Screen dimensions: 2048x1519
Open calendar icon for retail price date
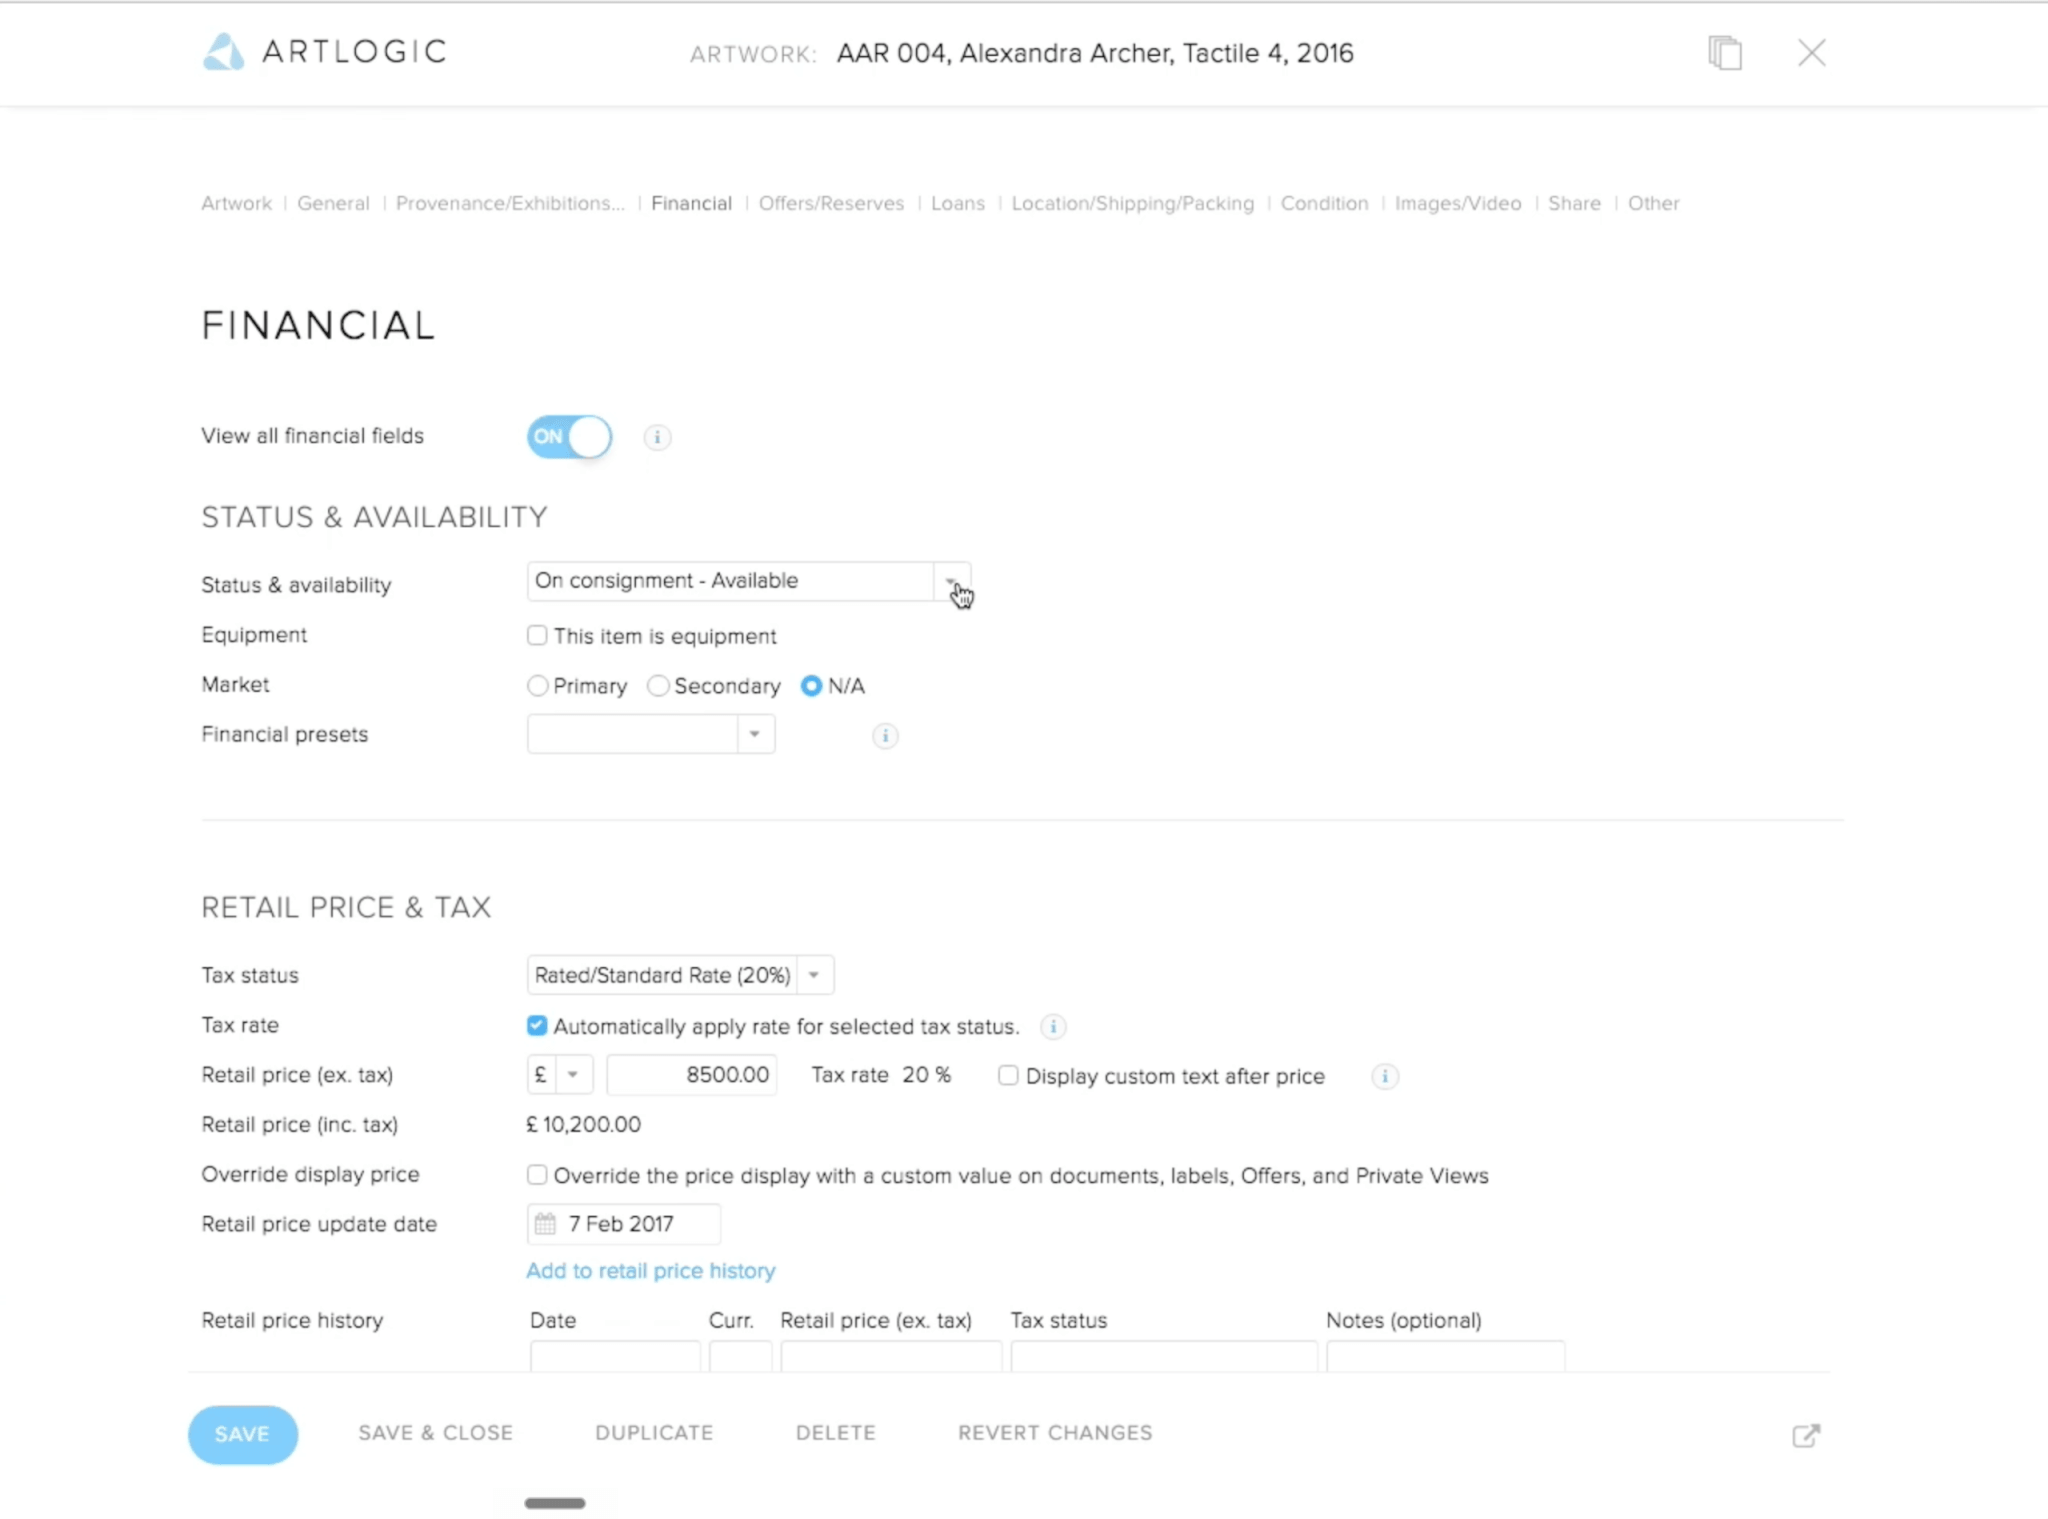coord(545,1224)
